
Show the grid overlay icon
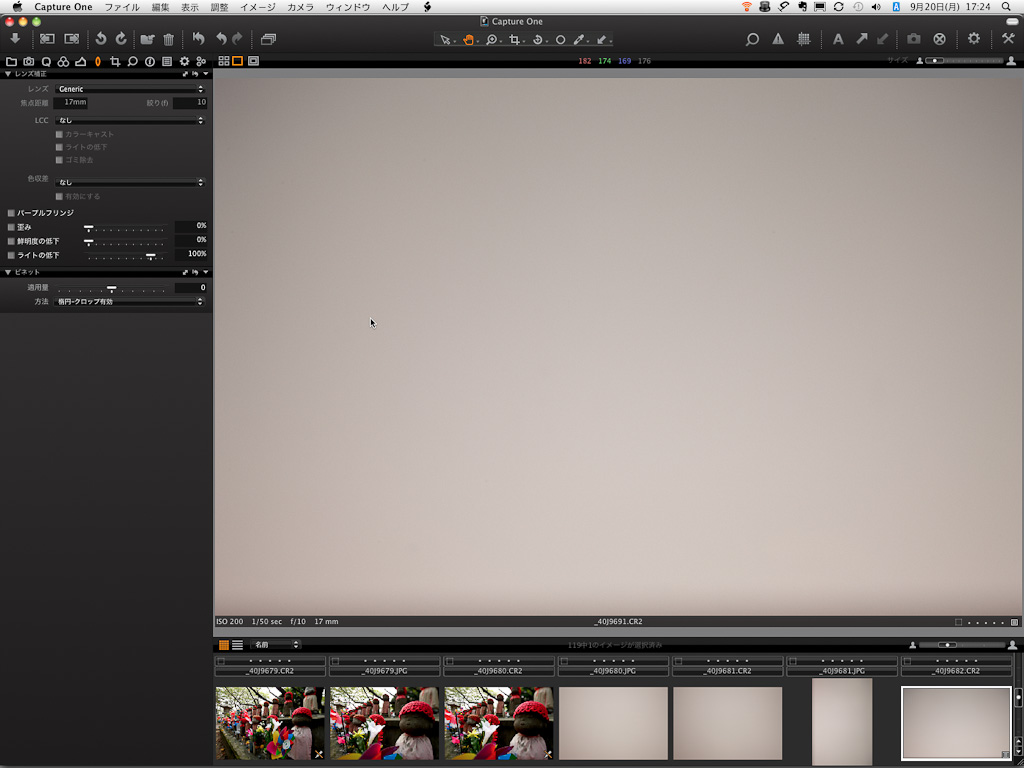click(x=803, y=39)
